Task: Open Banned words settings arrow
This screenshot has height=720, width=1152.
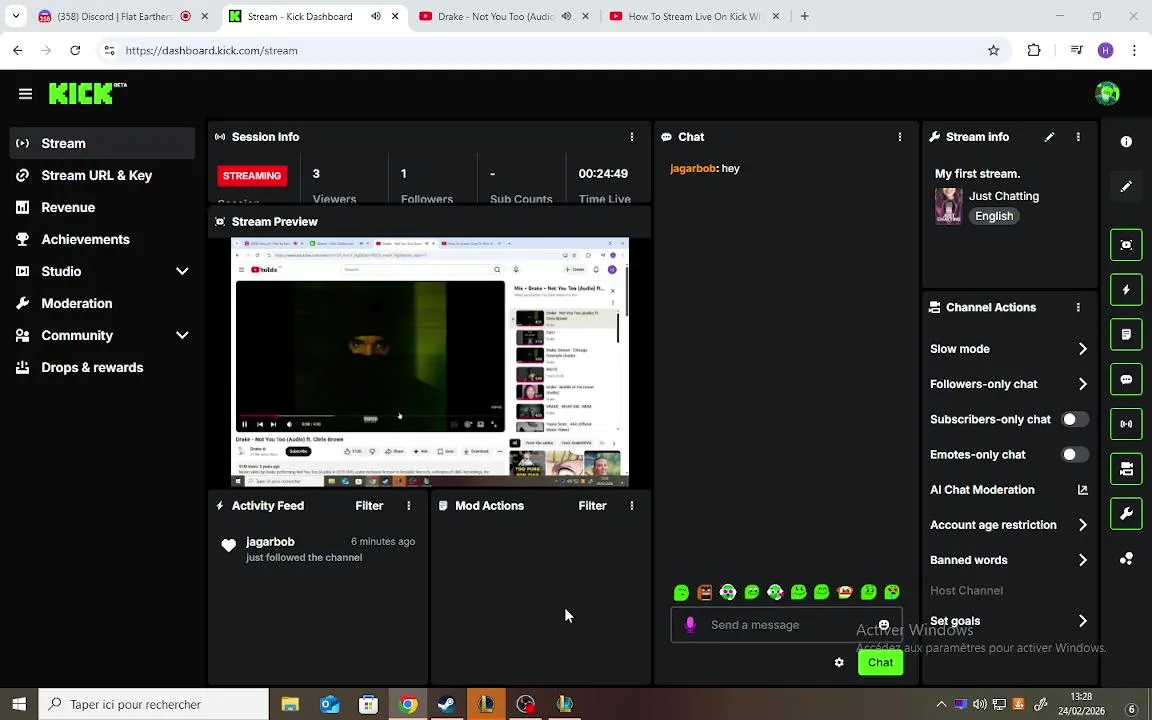Action: (x=1082, y=560)
